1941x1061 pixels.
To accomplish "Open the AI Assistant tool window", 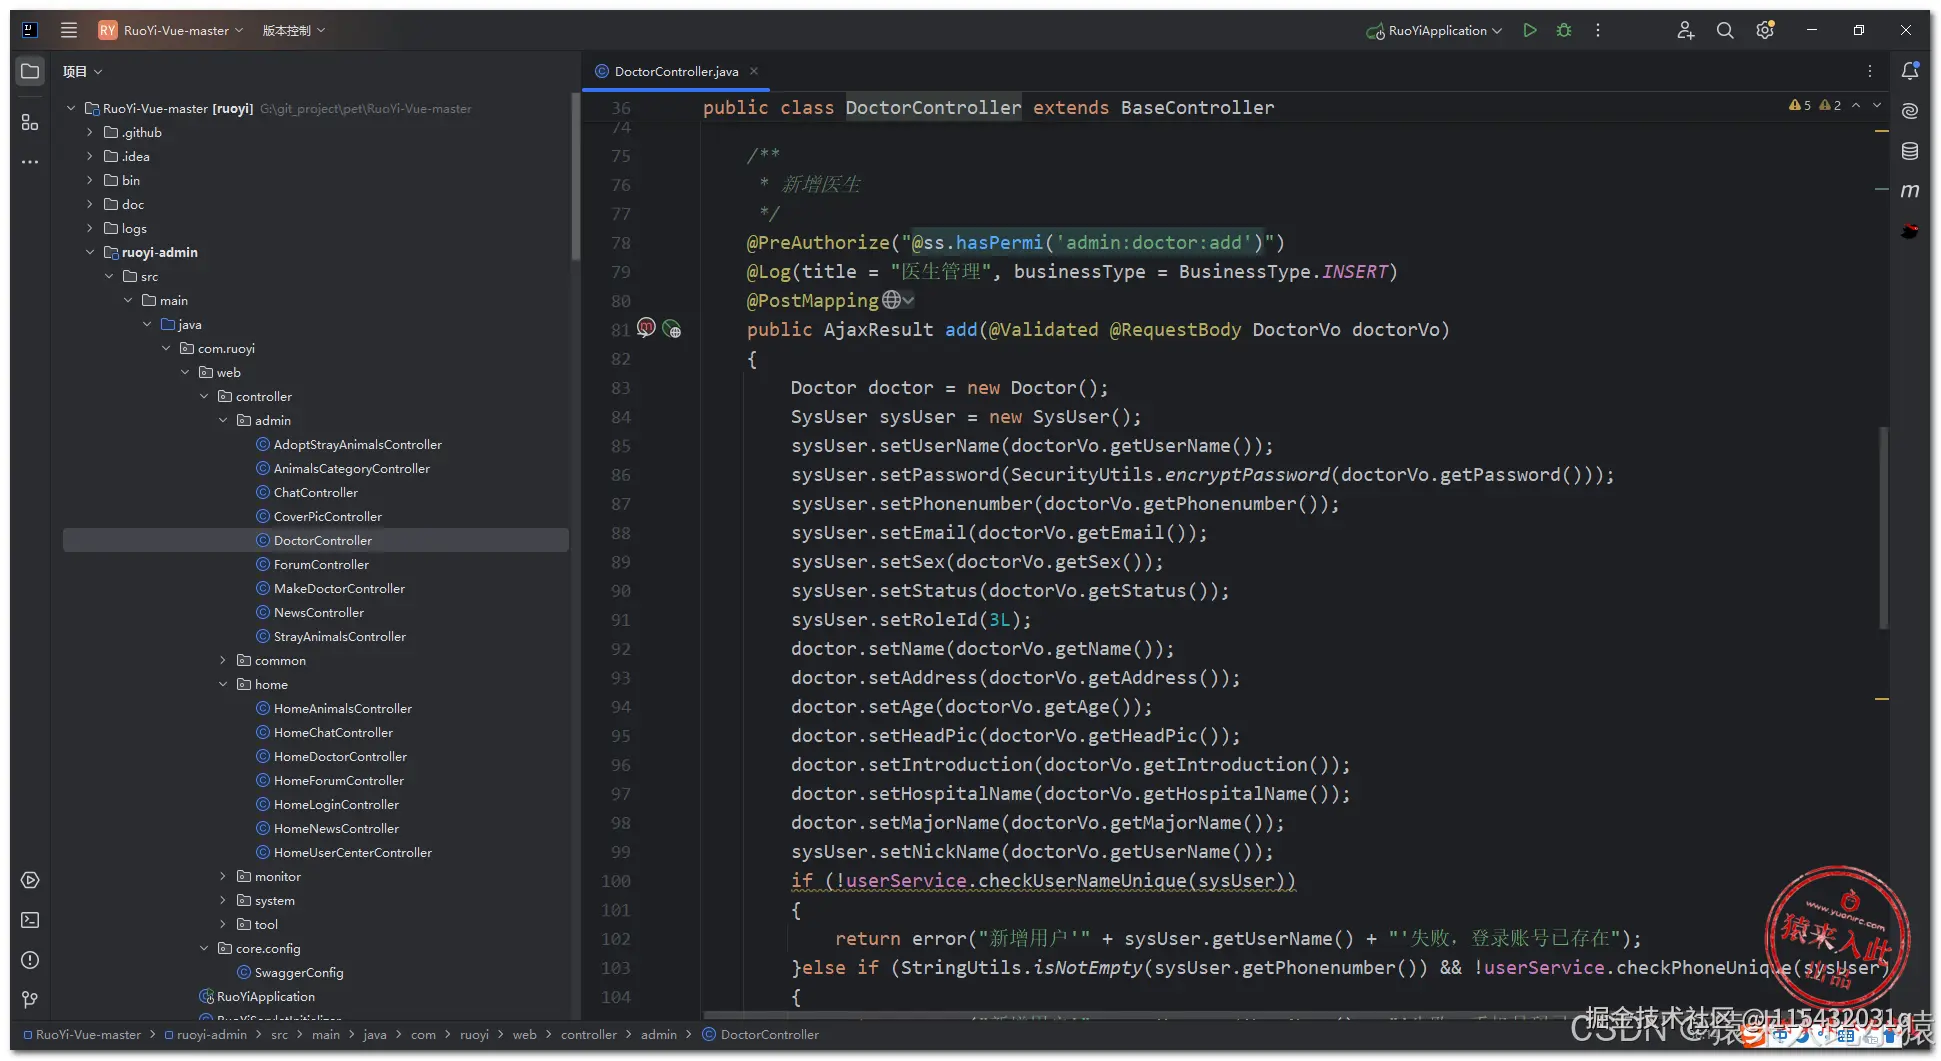I will click(1910, 110).
